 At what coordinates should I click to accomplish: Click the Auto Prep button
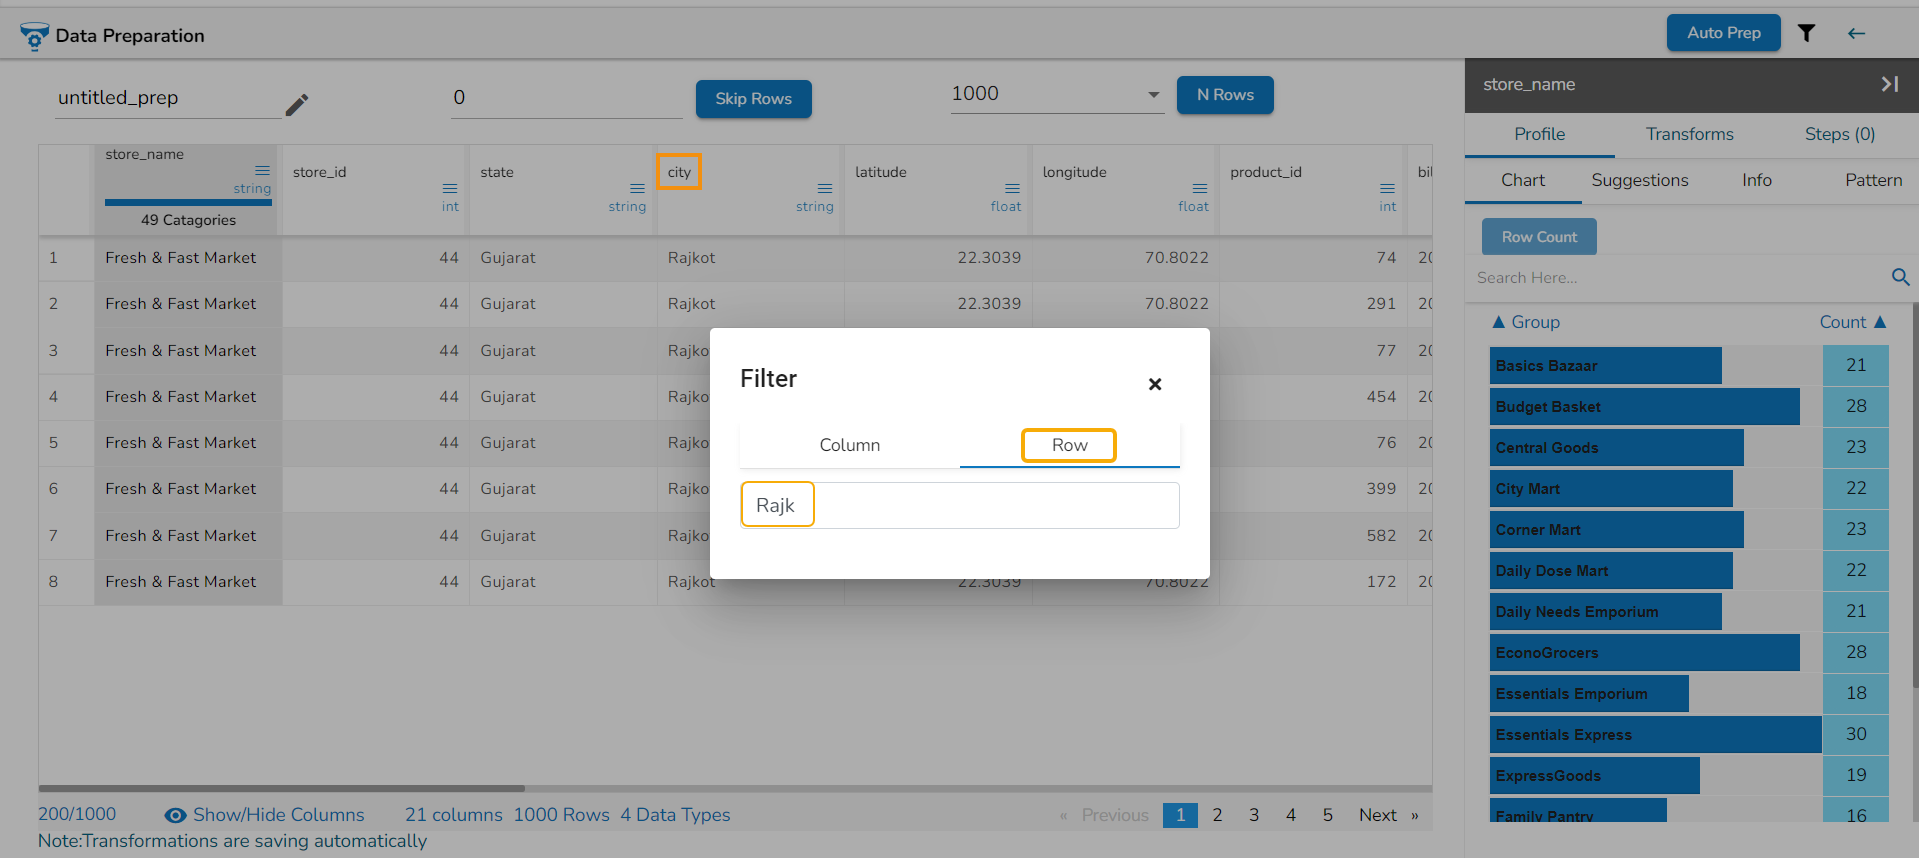coord(1723,33)
